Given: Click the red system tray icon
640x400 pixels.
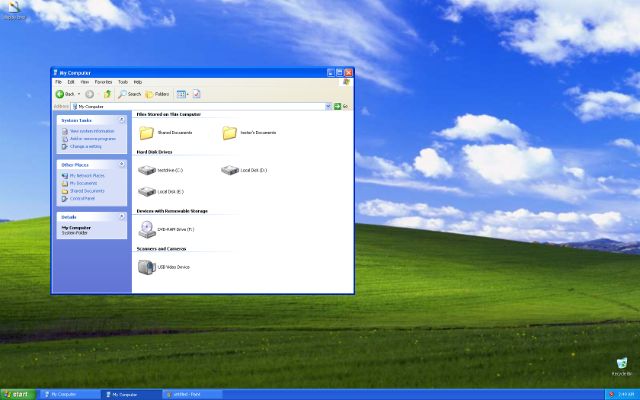Looking at the screenshot, I should coord(611,394).
